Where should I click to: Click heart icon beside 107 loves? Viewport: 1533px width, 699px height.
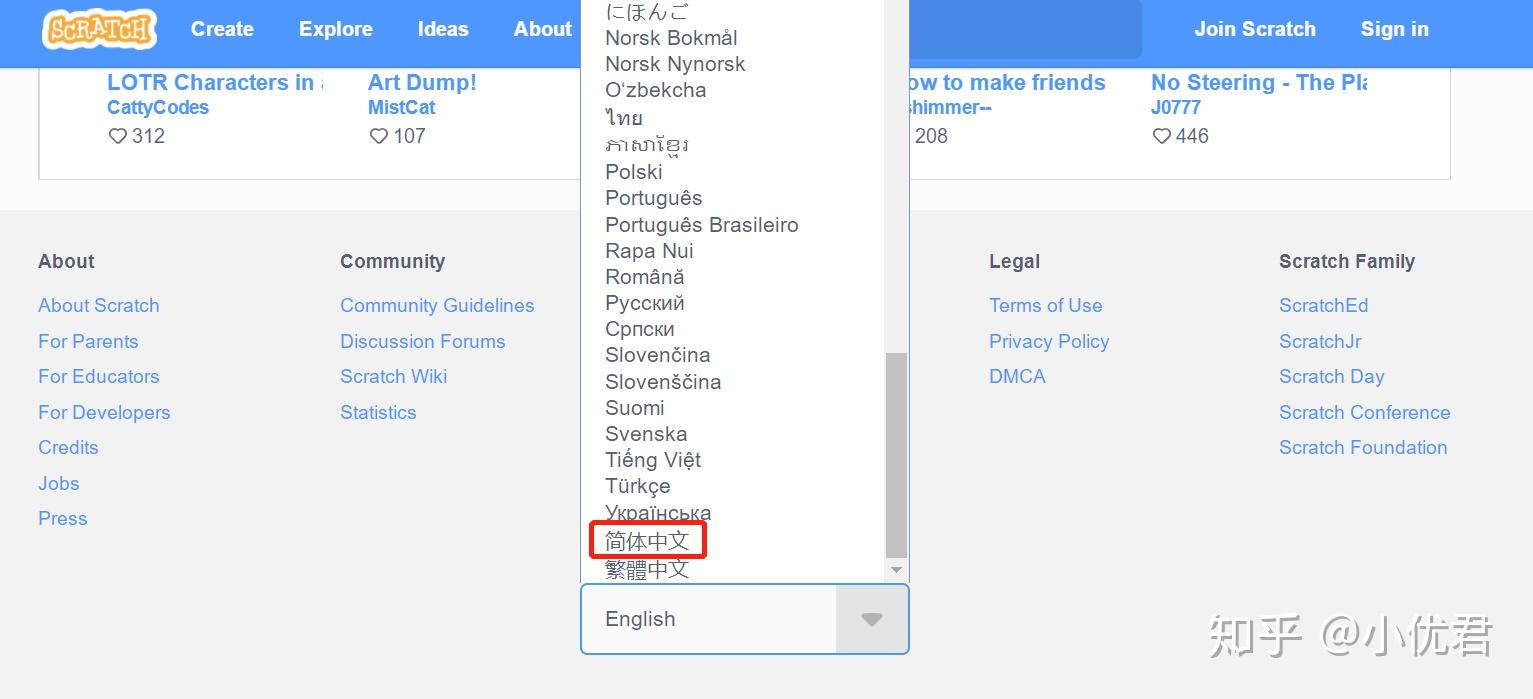[379, 136]
